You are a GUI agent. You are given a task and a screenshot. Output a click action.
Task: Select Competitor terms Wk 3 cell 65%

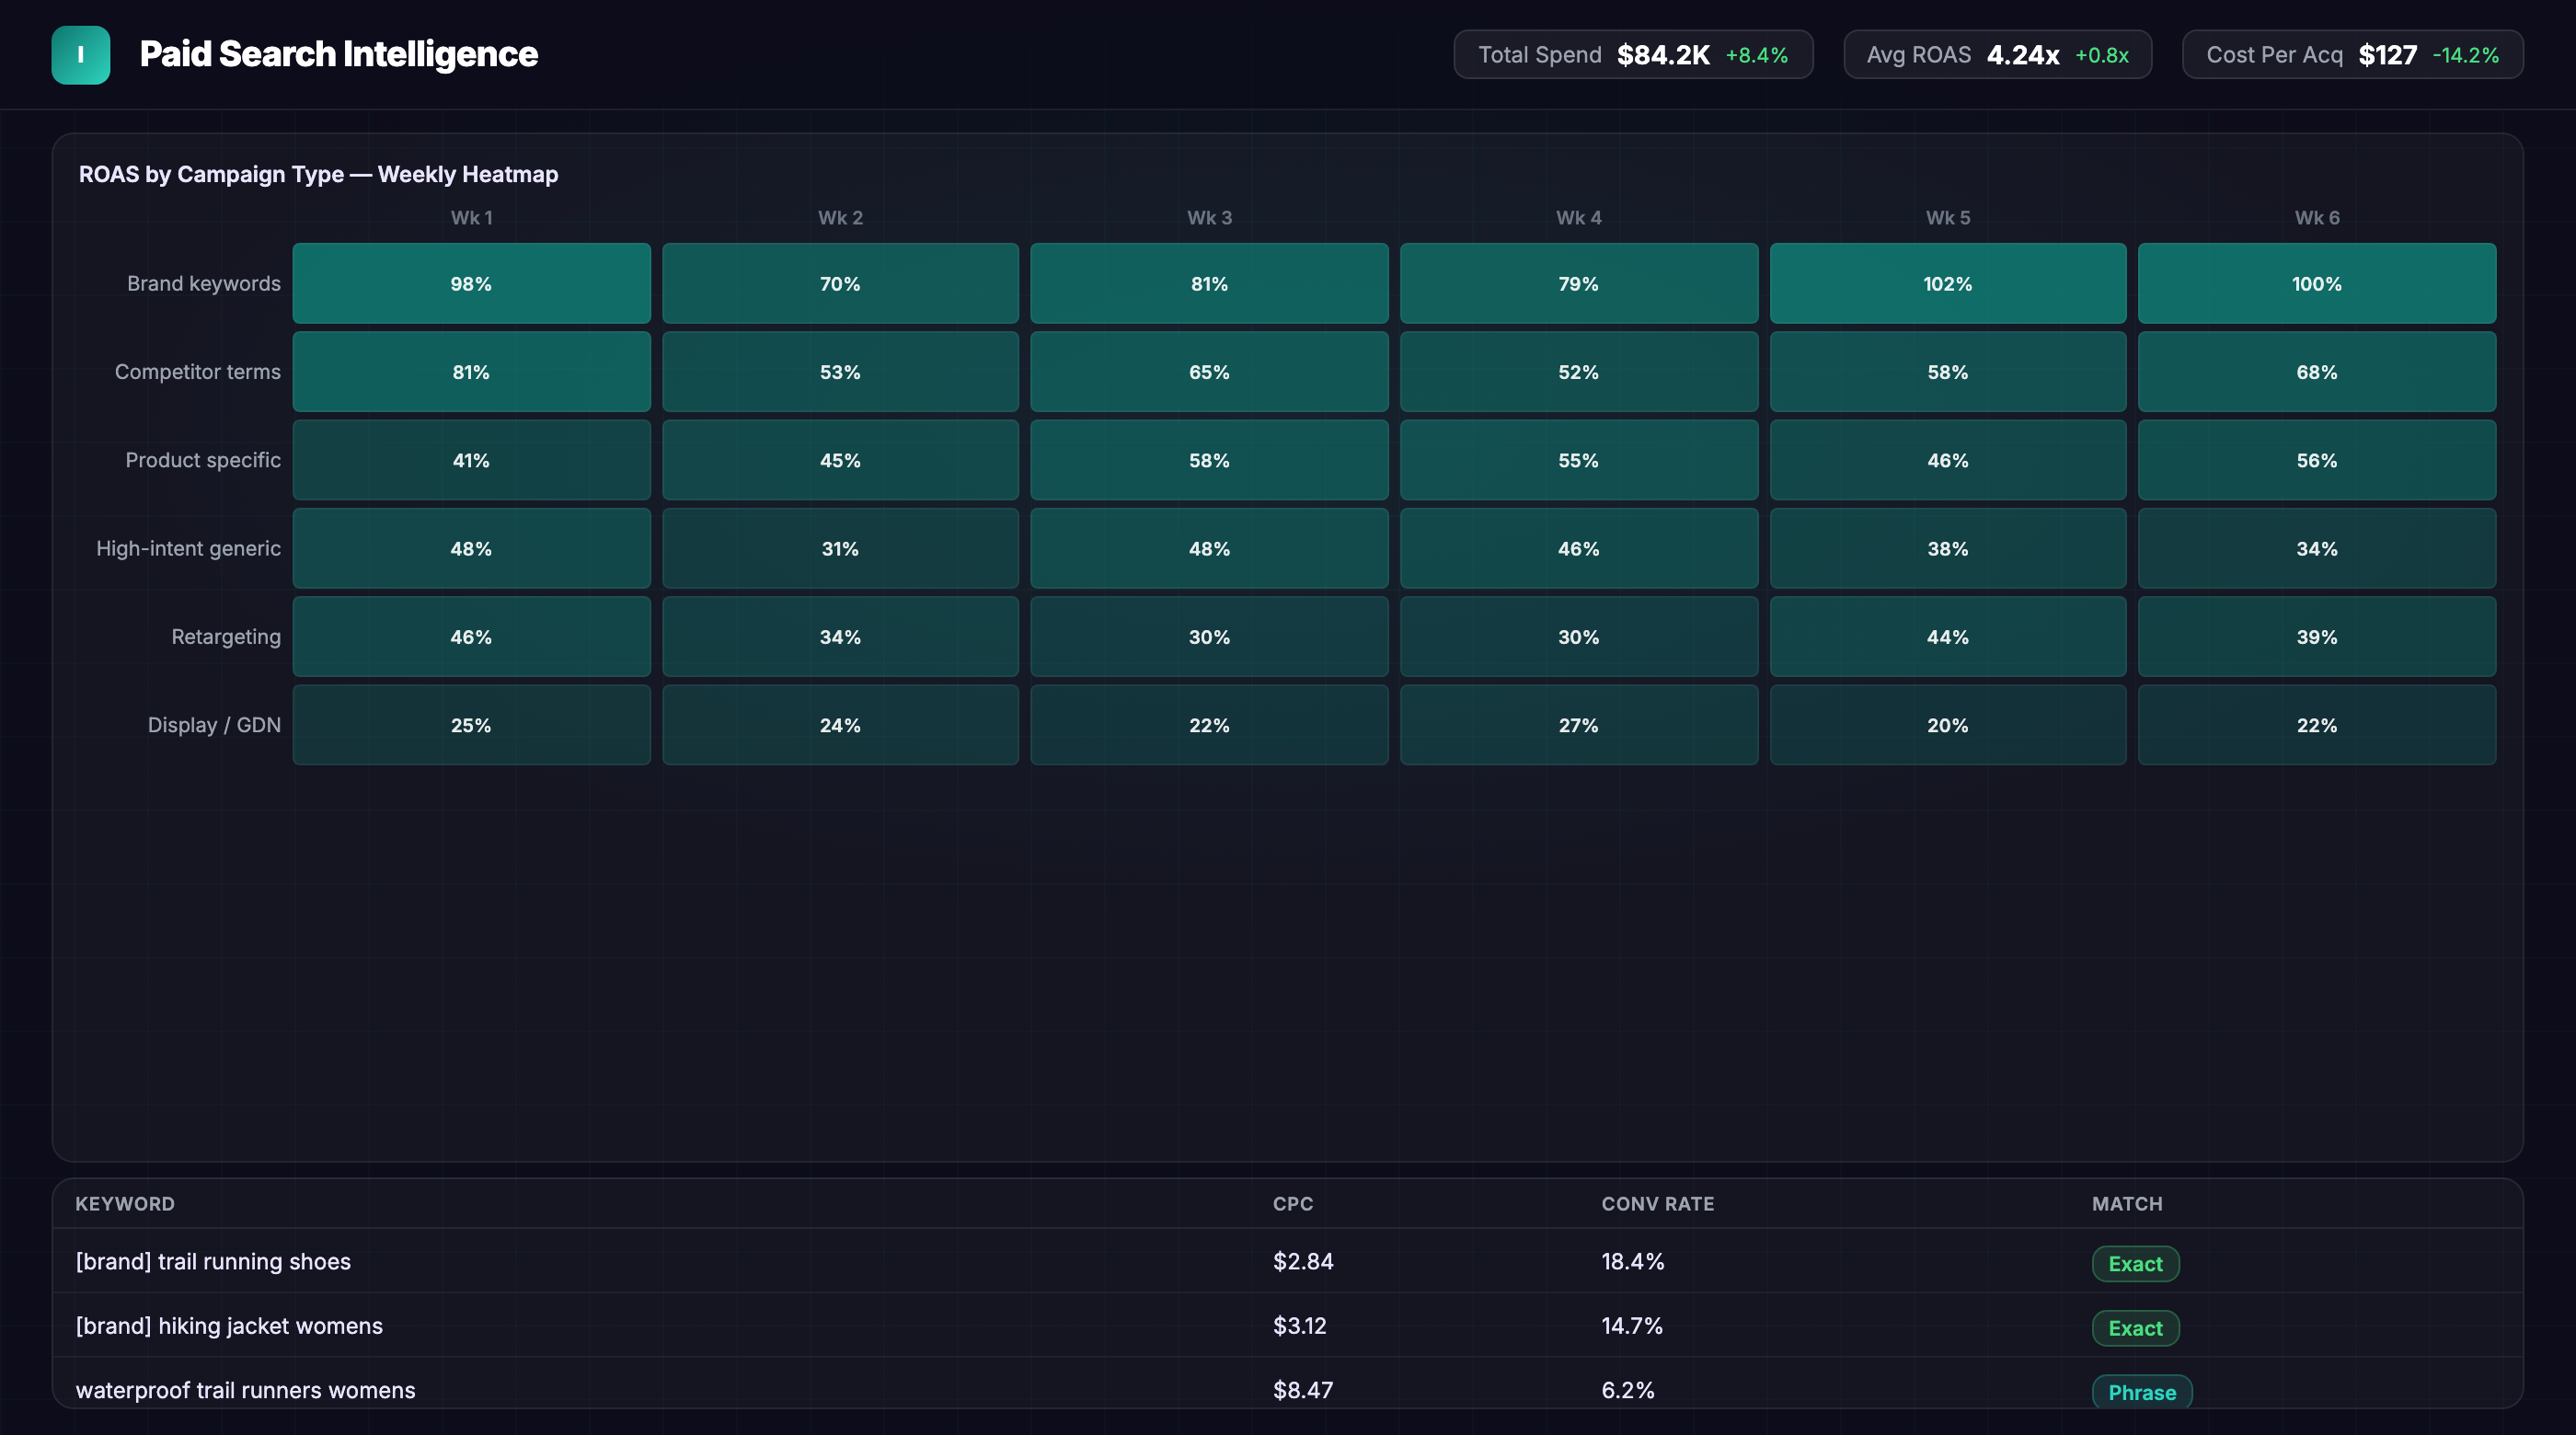point(1209,372)
